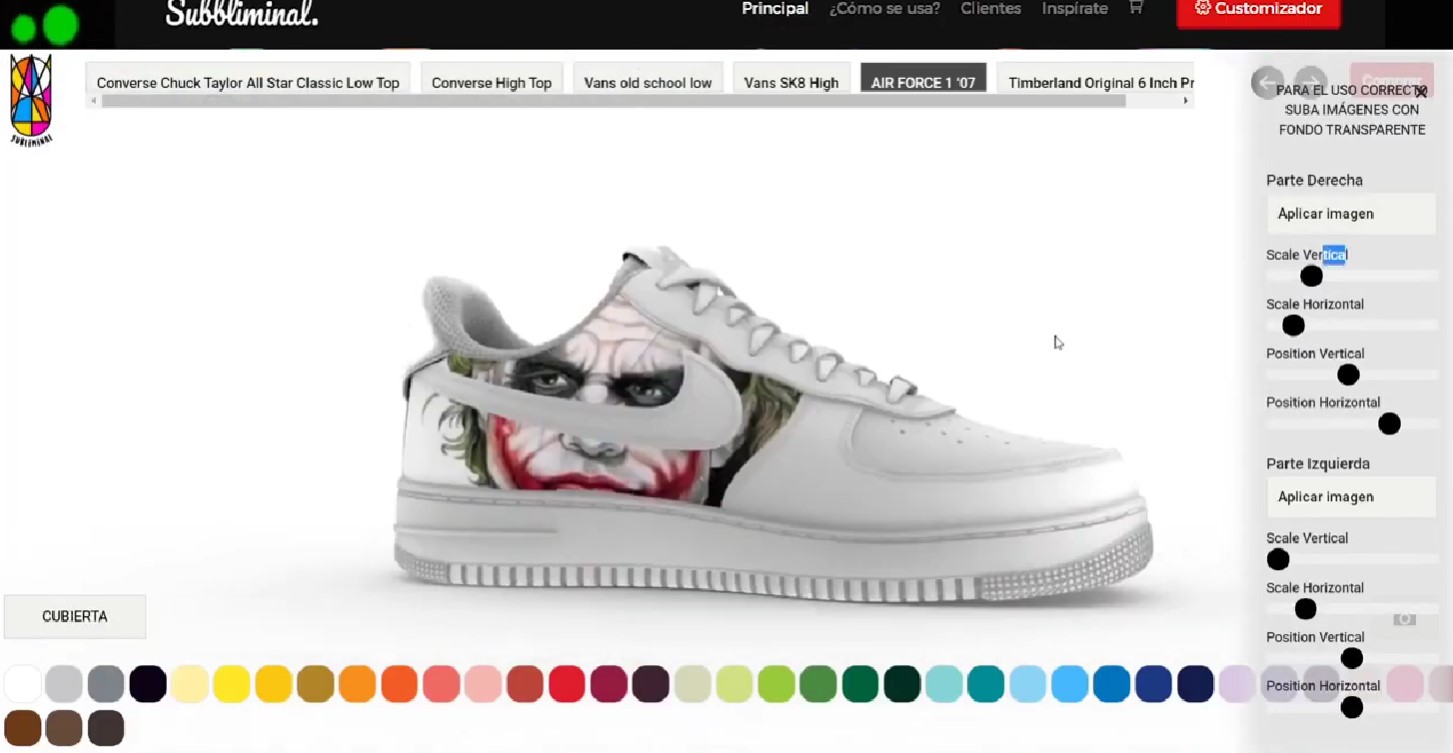Screen dimensions: 1453x753
Task: Click the horizontal tab scrollbar right arrow
Action: click(x=1186, y=101)
